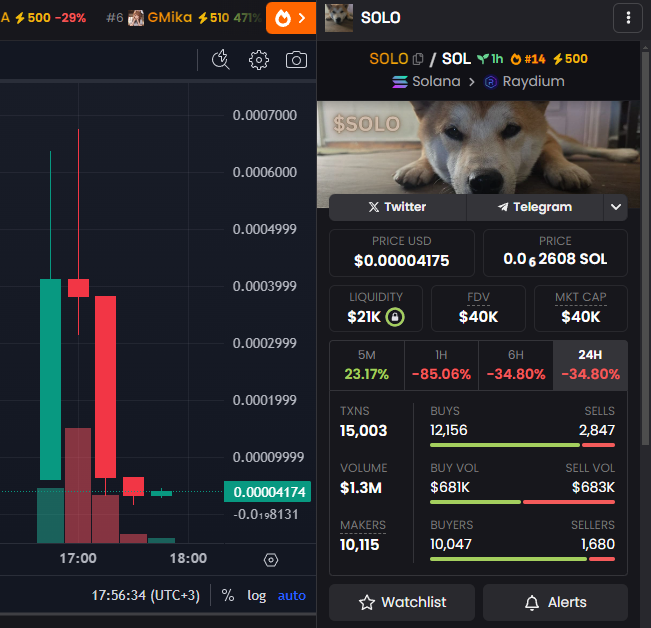The image size is (651, 628).
Task: Click the SOLO token avatar in header
Action: [339, 18]
